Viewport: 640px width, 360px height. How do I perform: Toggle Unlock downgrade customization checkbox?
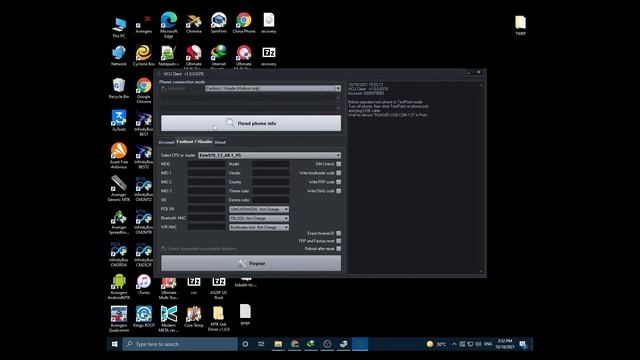click(x=164, y=249)
